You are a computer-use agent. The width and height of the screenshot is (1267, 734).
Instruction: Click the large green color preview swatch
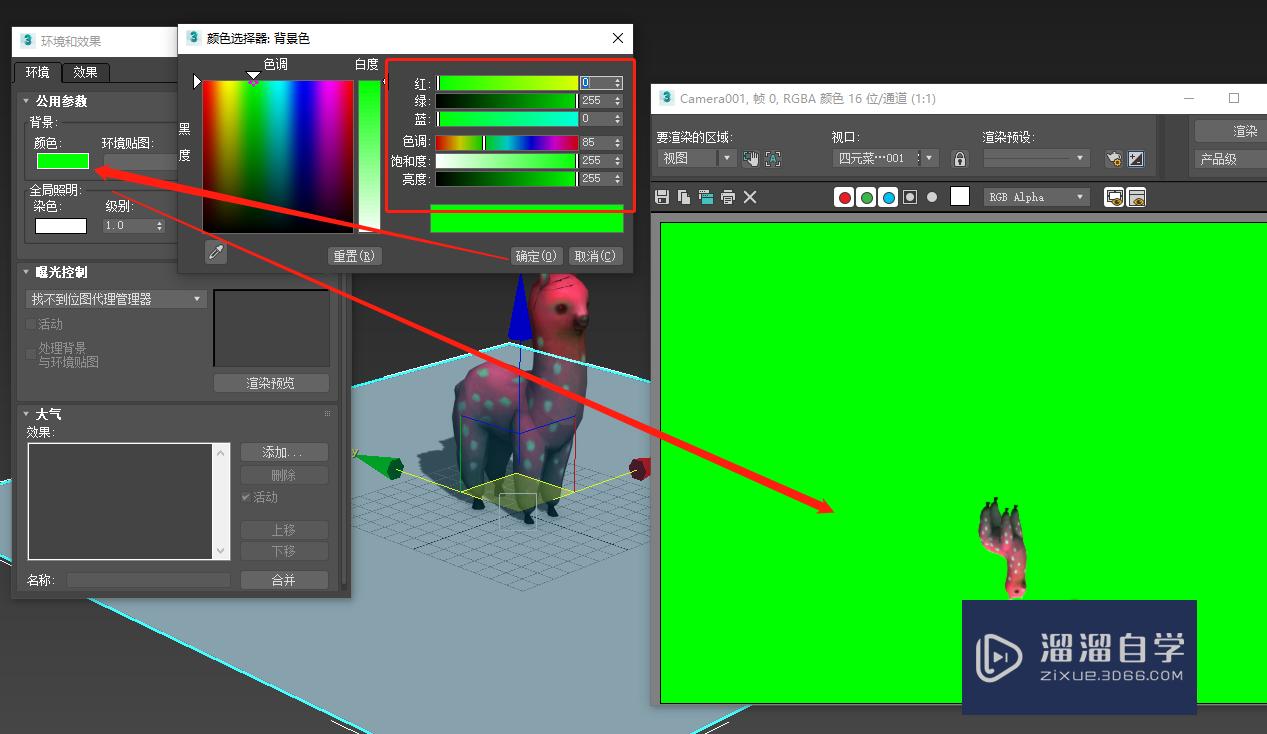coord(526,219)
